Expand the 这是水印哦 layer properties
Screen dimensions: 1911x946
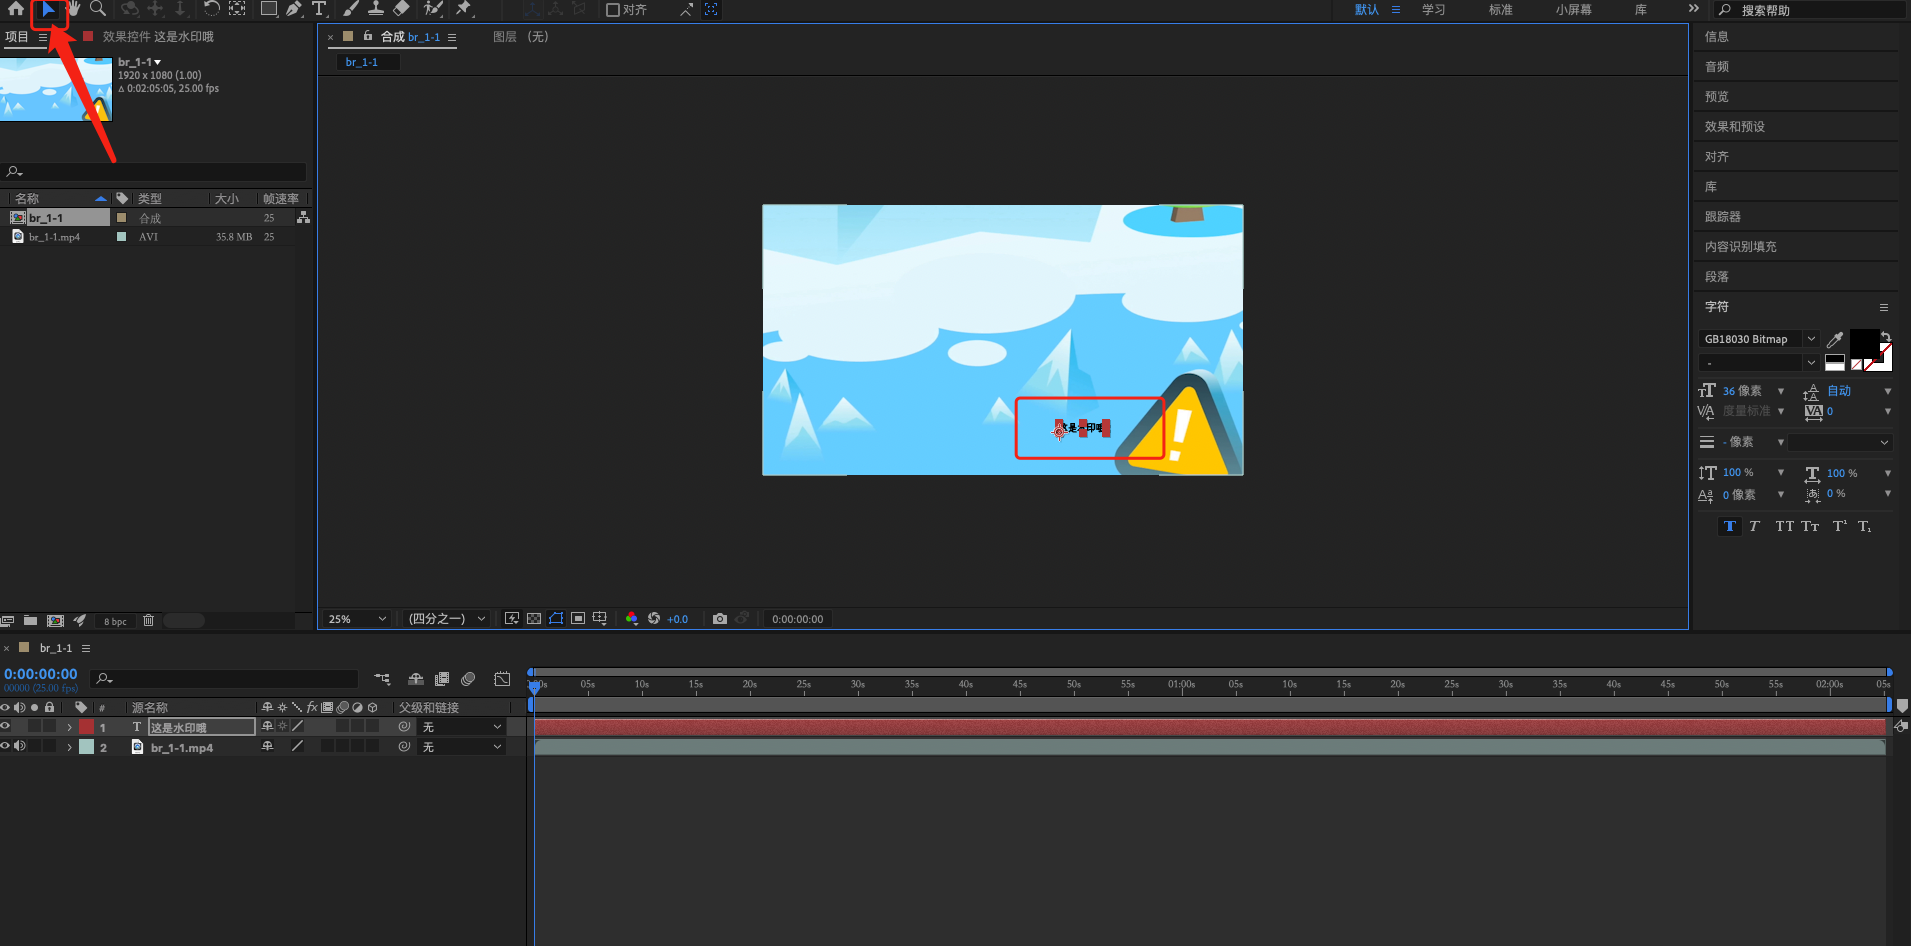69,727
